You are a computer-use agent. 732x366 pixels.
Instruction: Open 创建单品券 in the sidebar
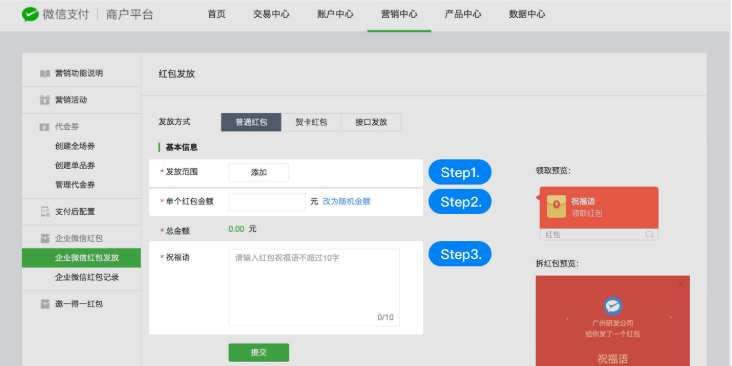(x=75, y=165)
